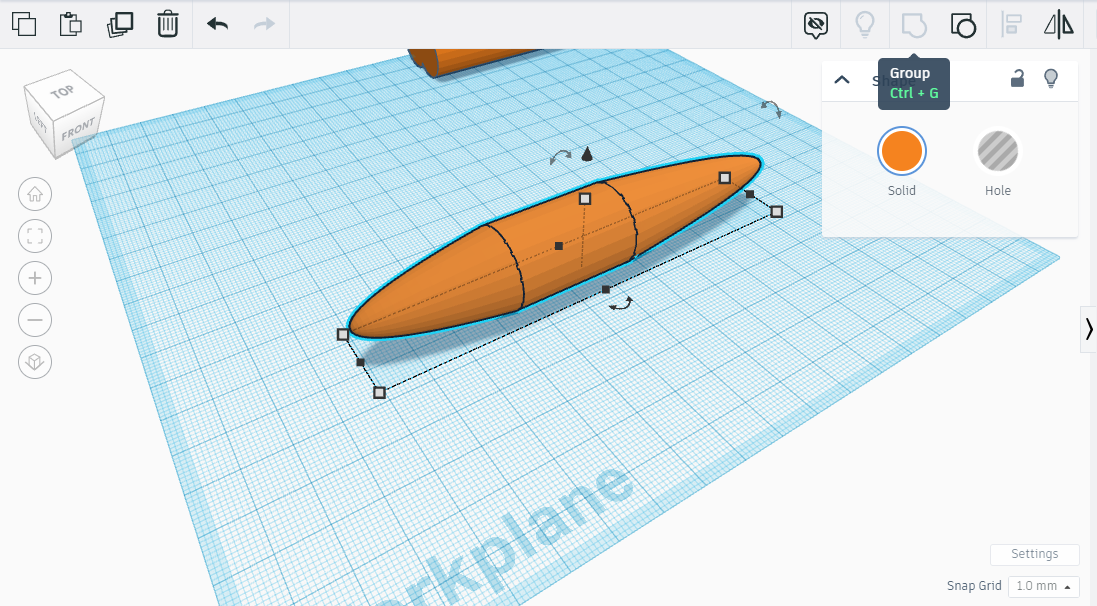Image resolution: width=1097 pixels, height=606 pixels.
Task: Expand the right shapes panel arrow
Action: [x=1089, y=329]
